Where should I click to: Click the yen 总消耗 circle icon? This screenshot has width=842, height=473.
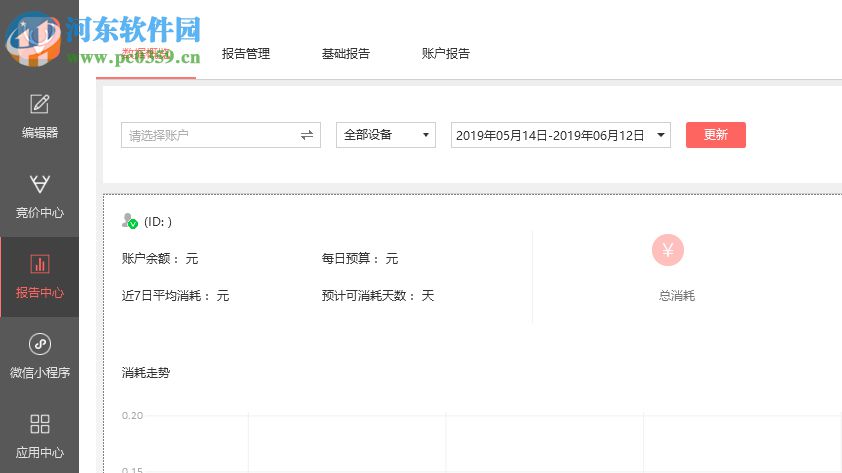tap(667, 250)
